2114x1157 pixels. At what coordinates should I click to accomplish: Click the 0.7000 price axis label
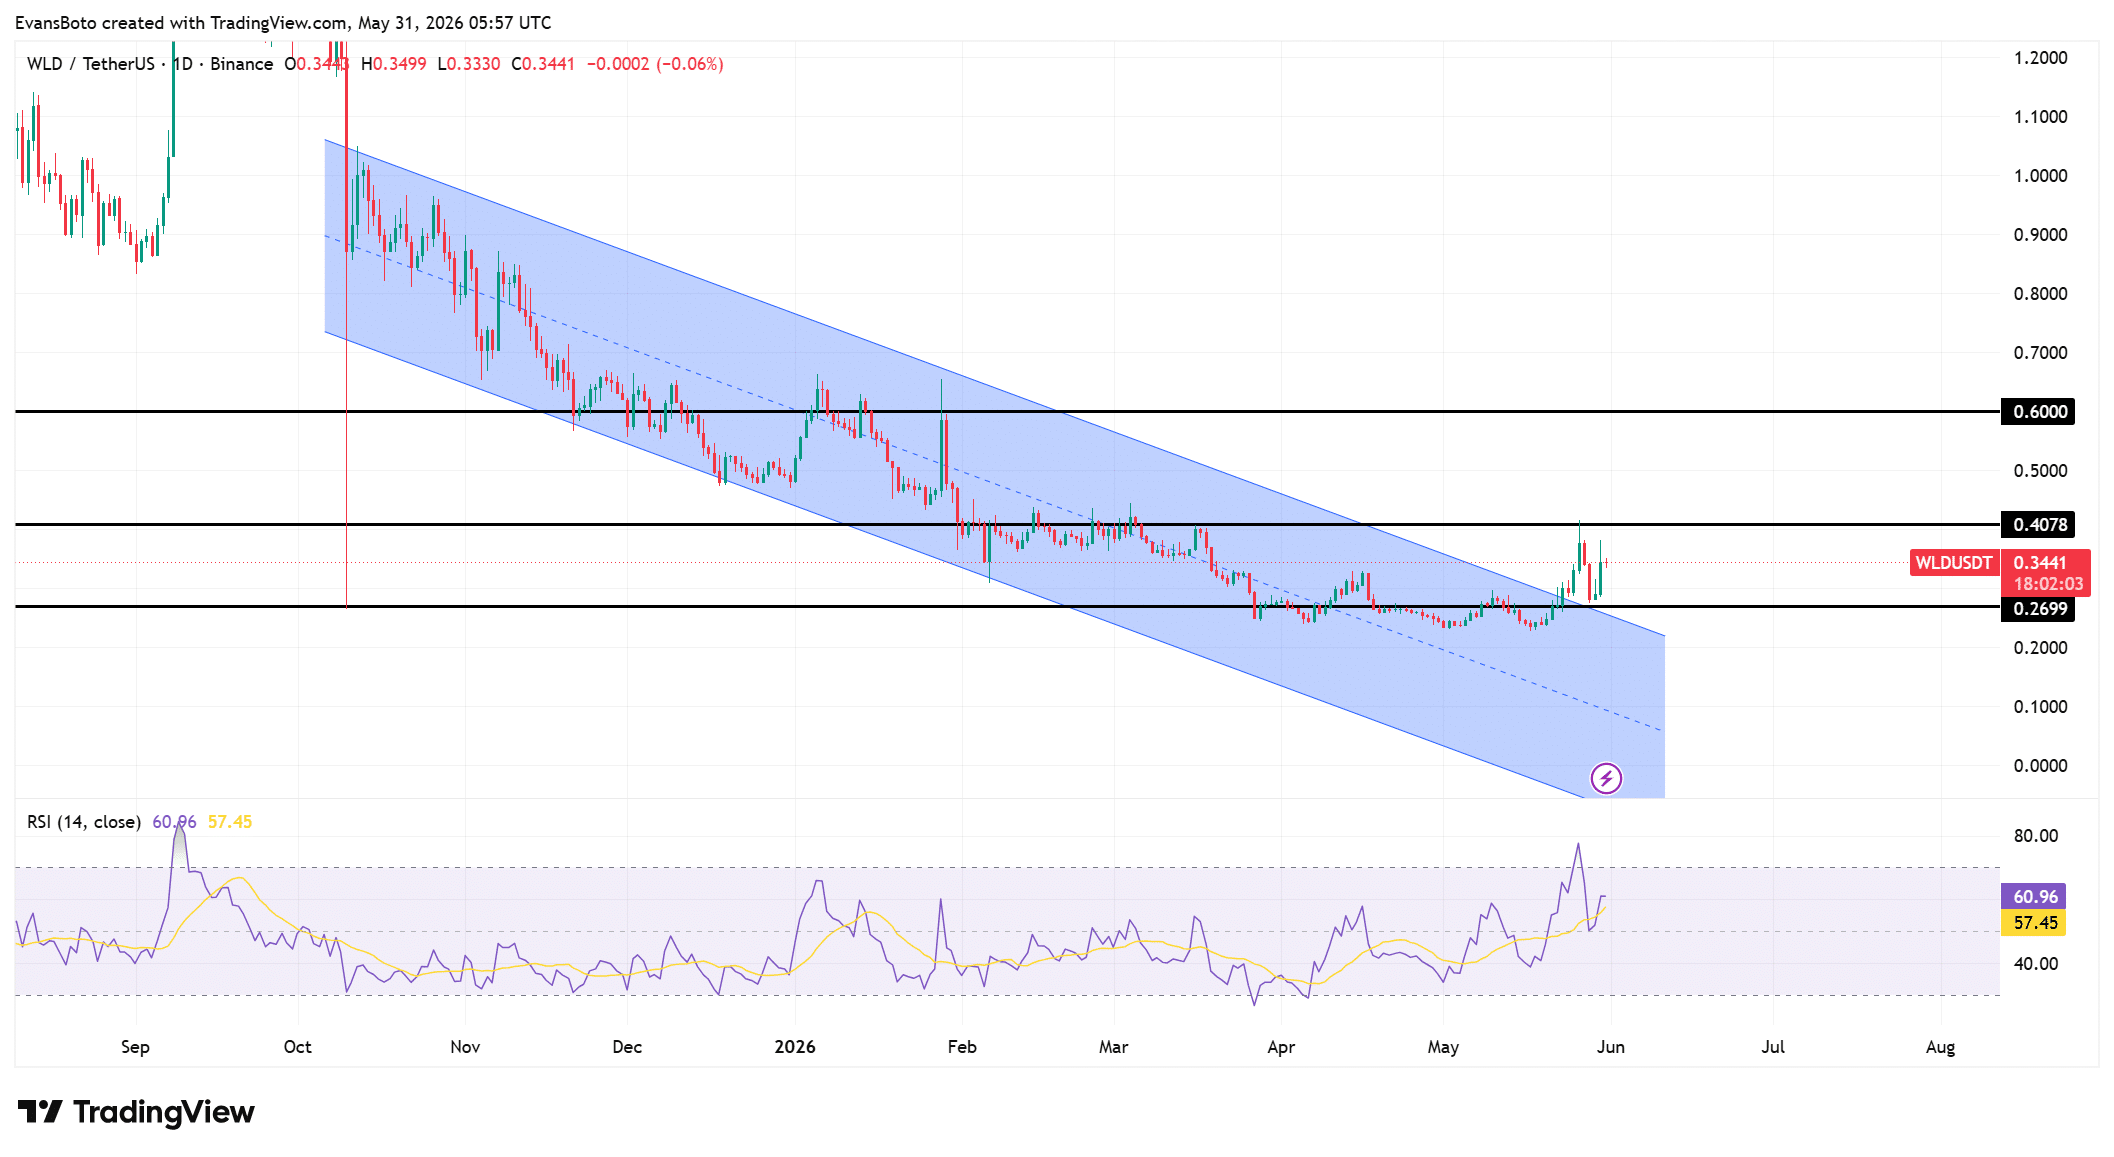(2040, 353)
